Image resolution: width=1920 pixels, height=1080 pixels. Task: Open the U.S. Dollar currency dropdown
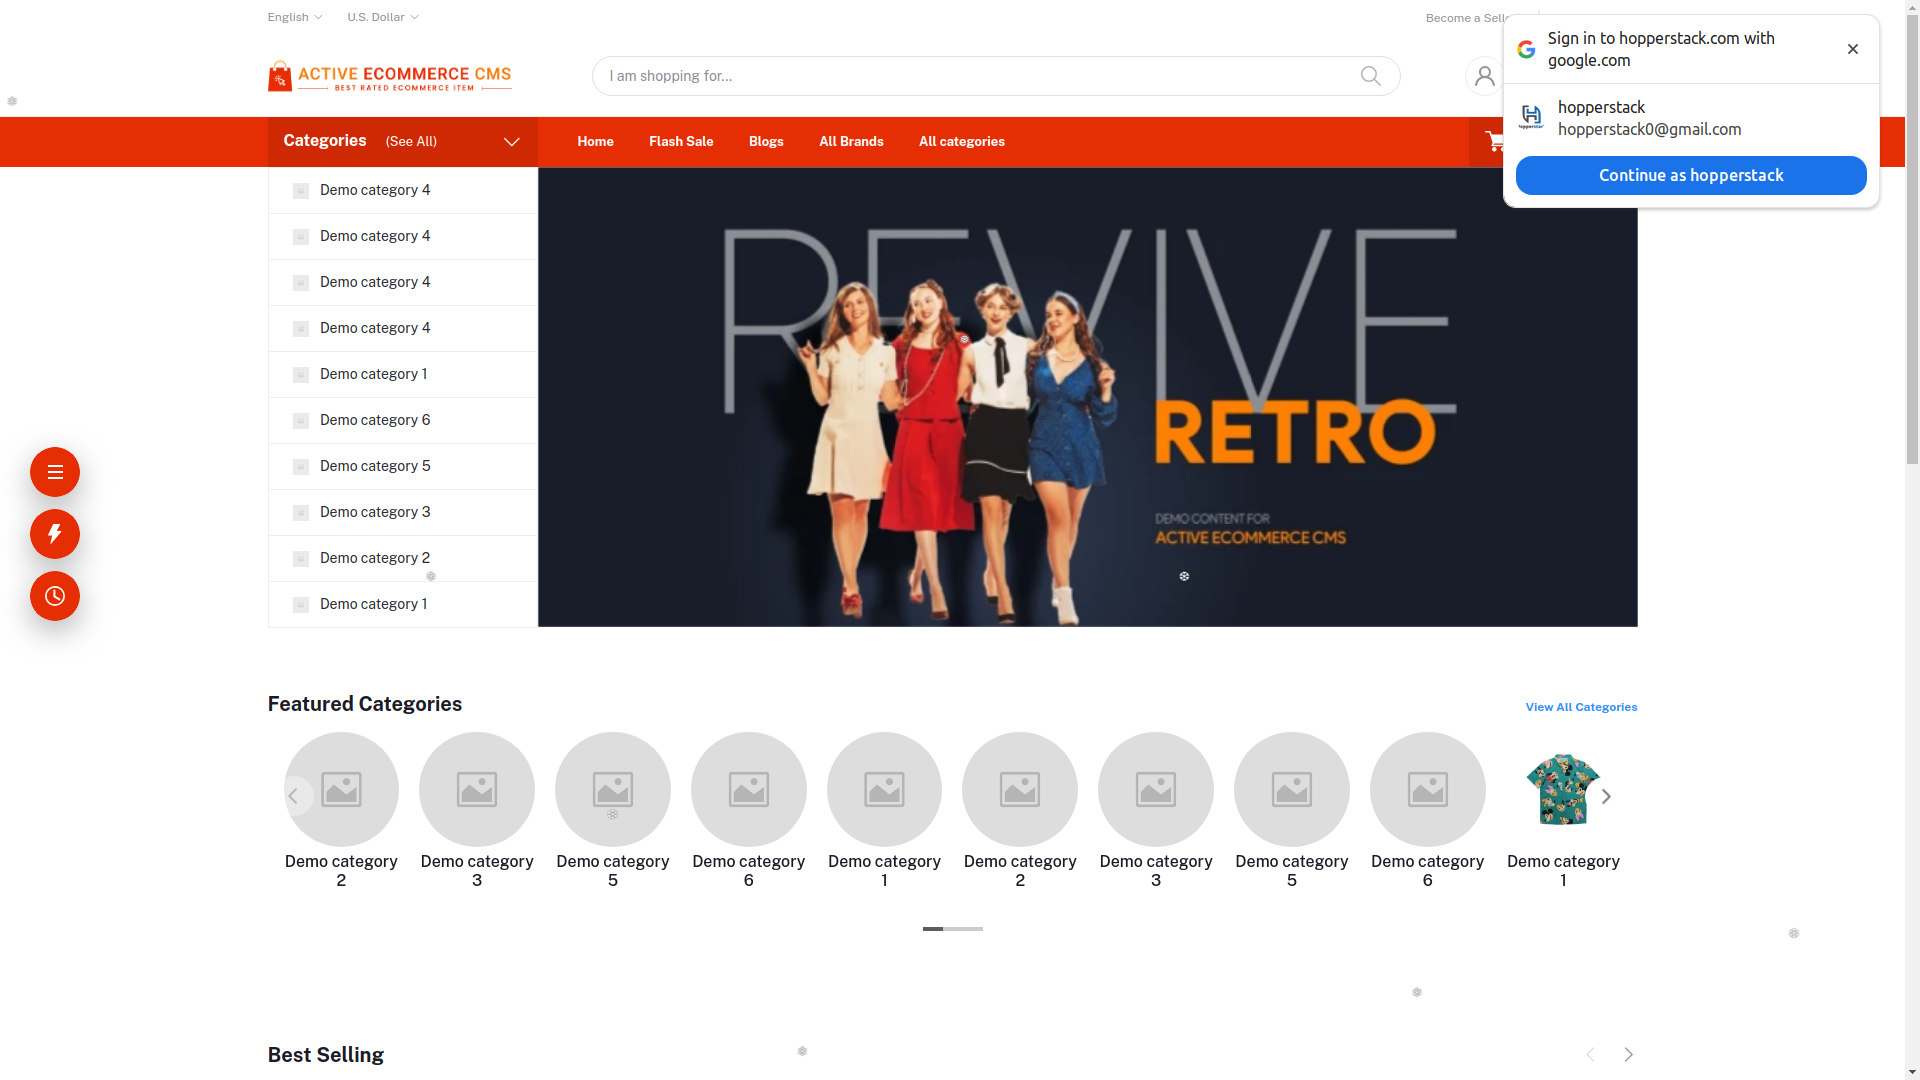(382, 17)
